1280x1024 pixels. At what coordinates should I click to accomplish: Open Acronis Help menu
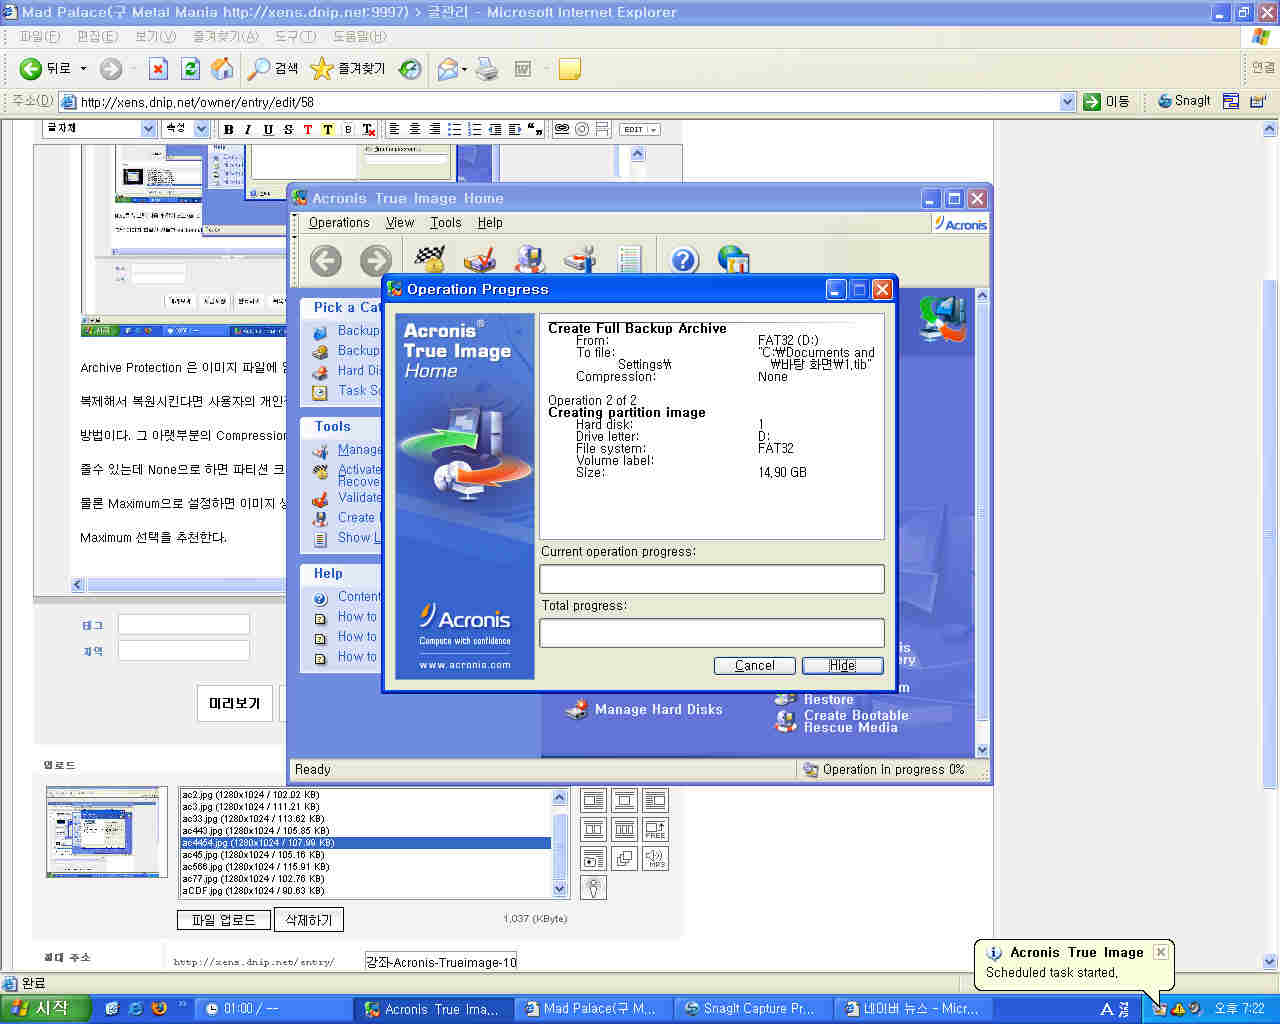[490, 223]
